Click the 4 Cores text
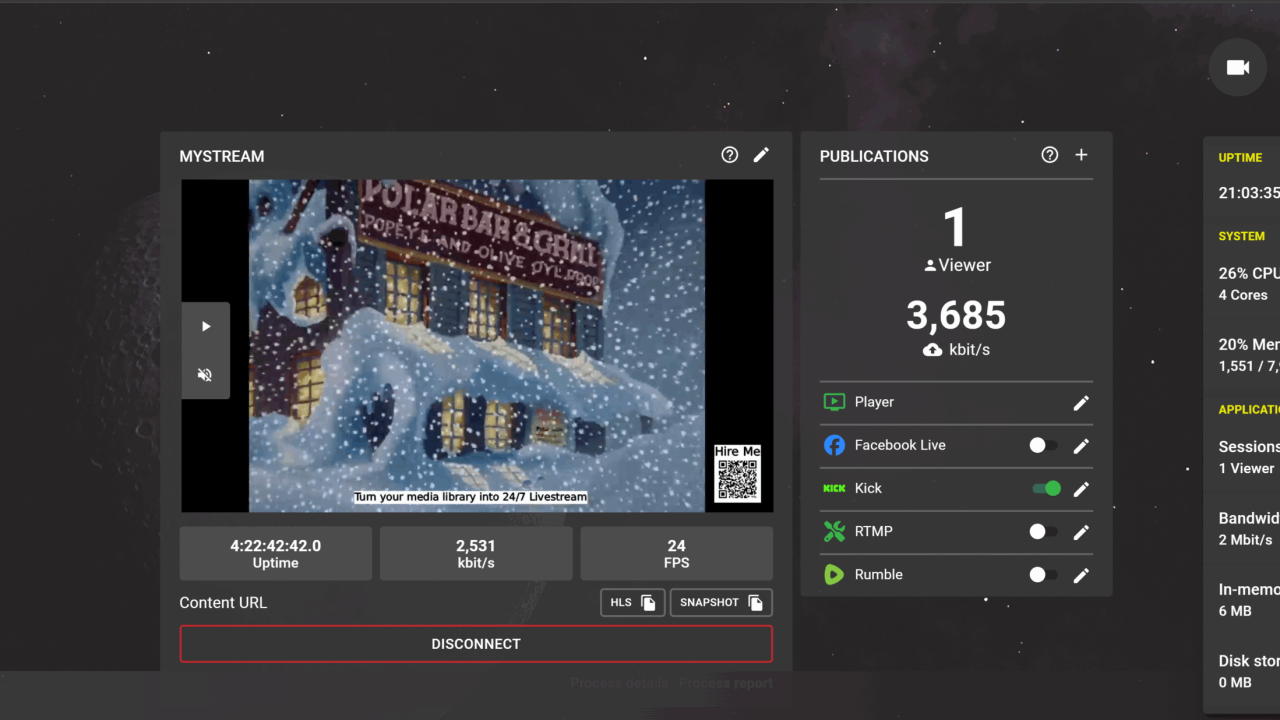The height and width of the screenshot is (720, 1280). [x=1243, y=295]
